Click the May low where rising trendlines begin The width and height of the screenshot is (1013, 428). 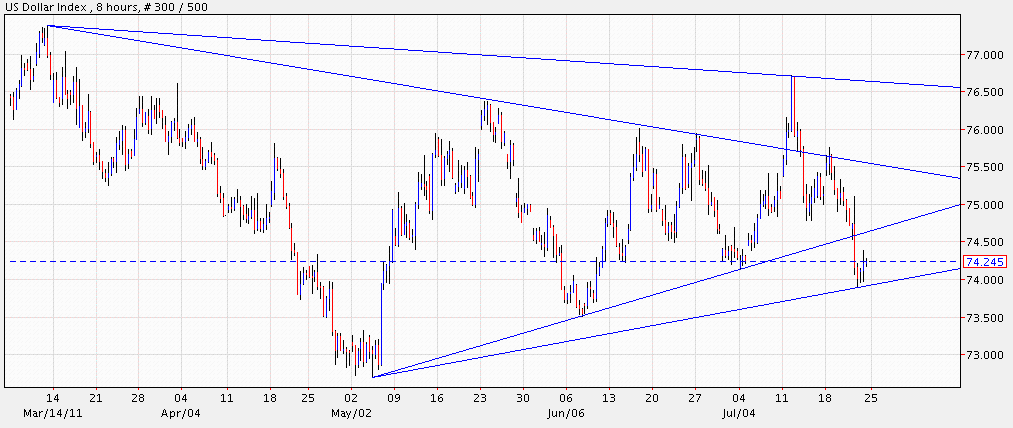[x=372, y=376]
